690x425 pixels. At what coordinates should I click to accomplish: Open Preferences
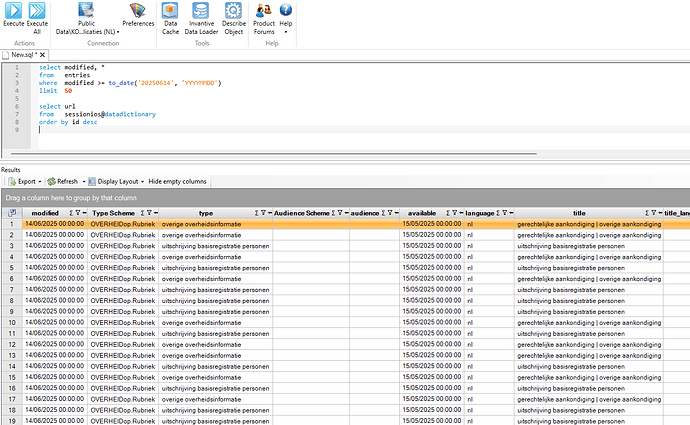138,15
